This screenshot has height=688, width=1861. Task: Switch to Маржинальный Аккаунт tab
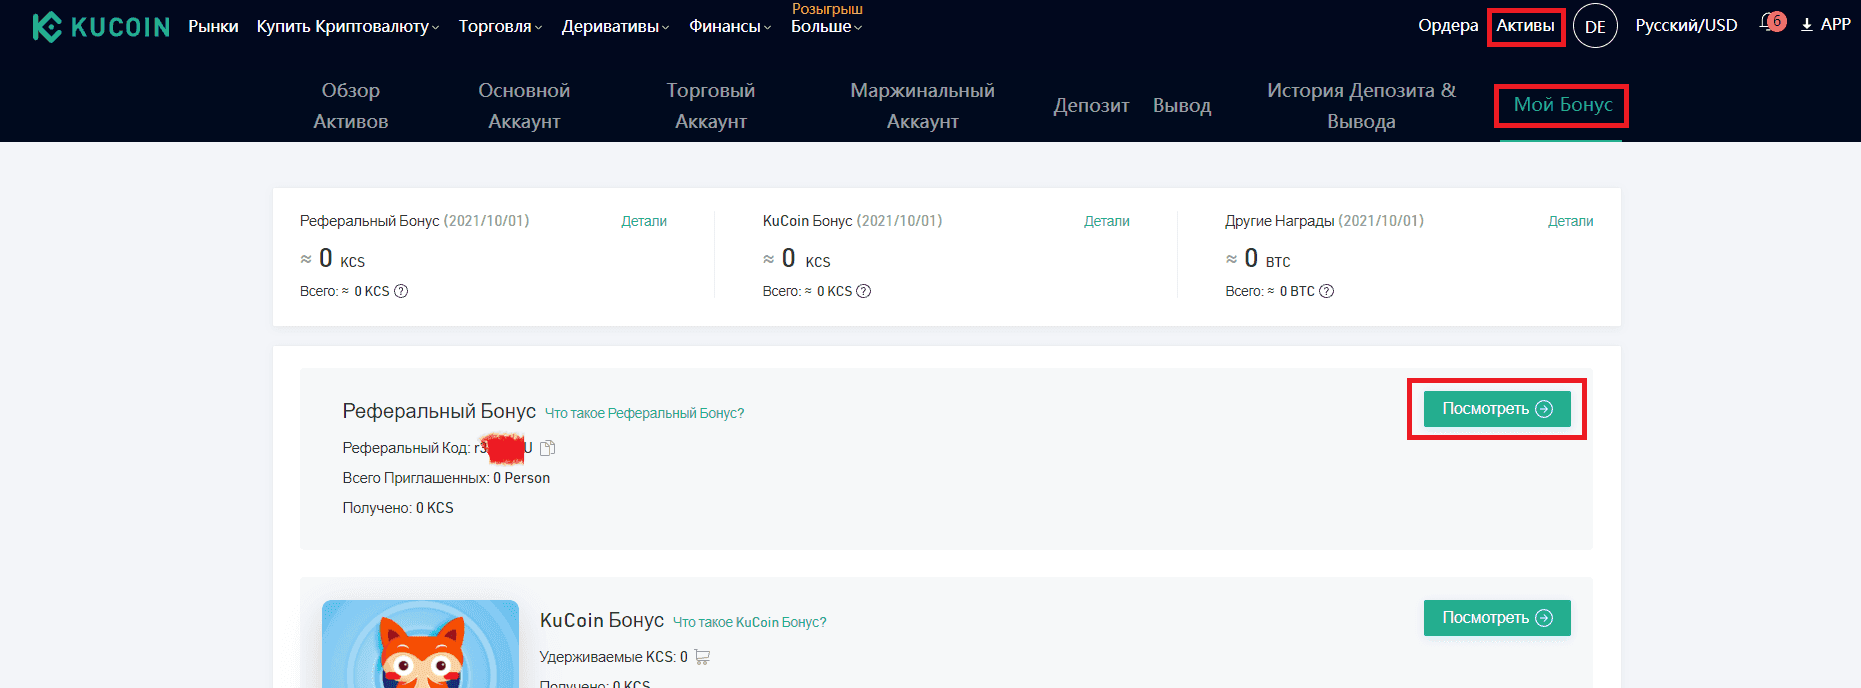coord(922,105)
